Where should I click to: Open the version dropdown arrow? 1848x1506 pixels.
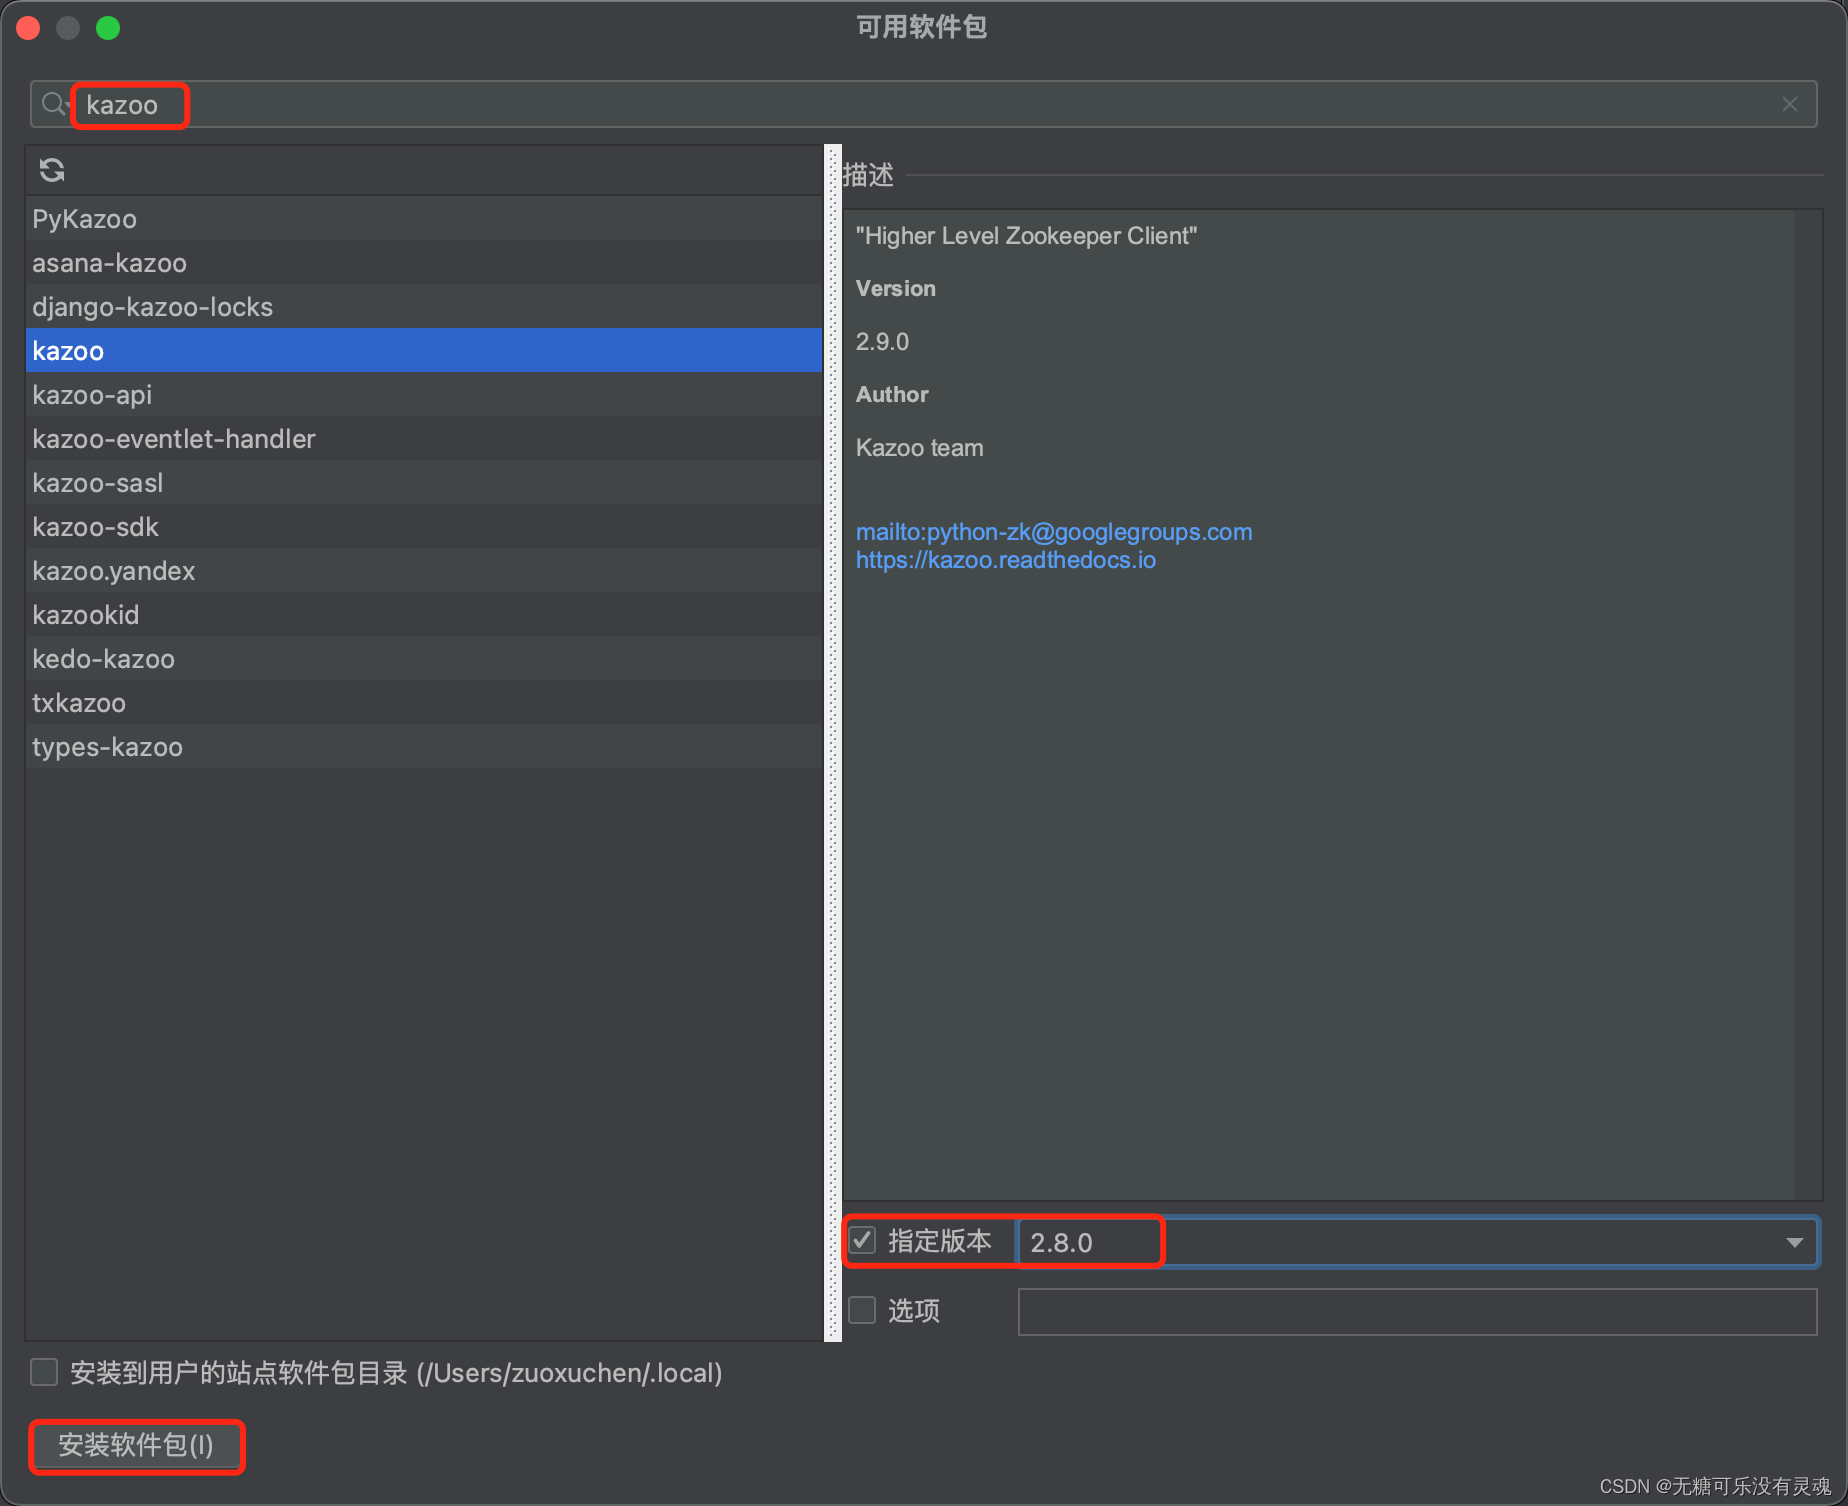(x=1794, y=1242)
